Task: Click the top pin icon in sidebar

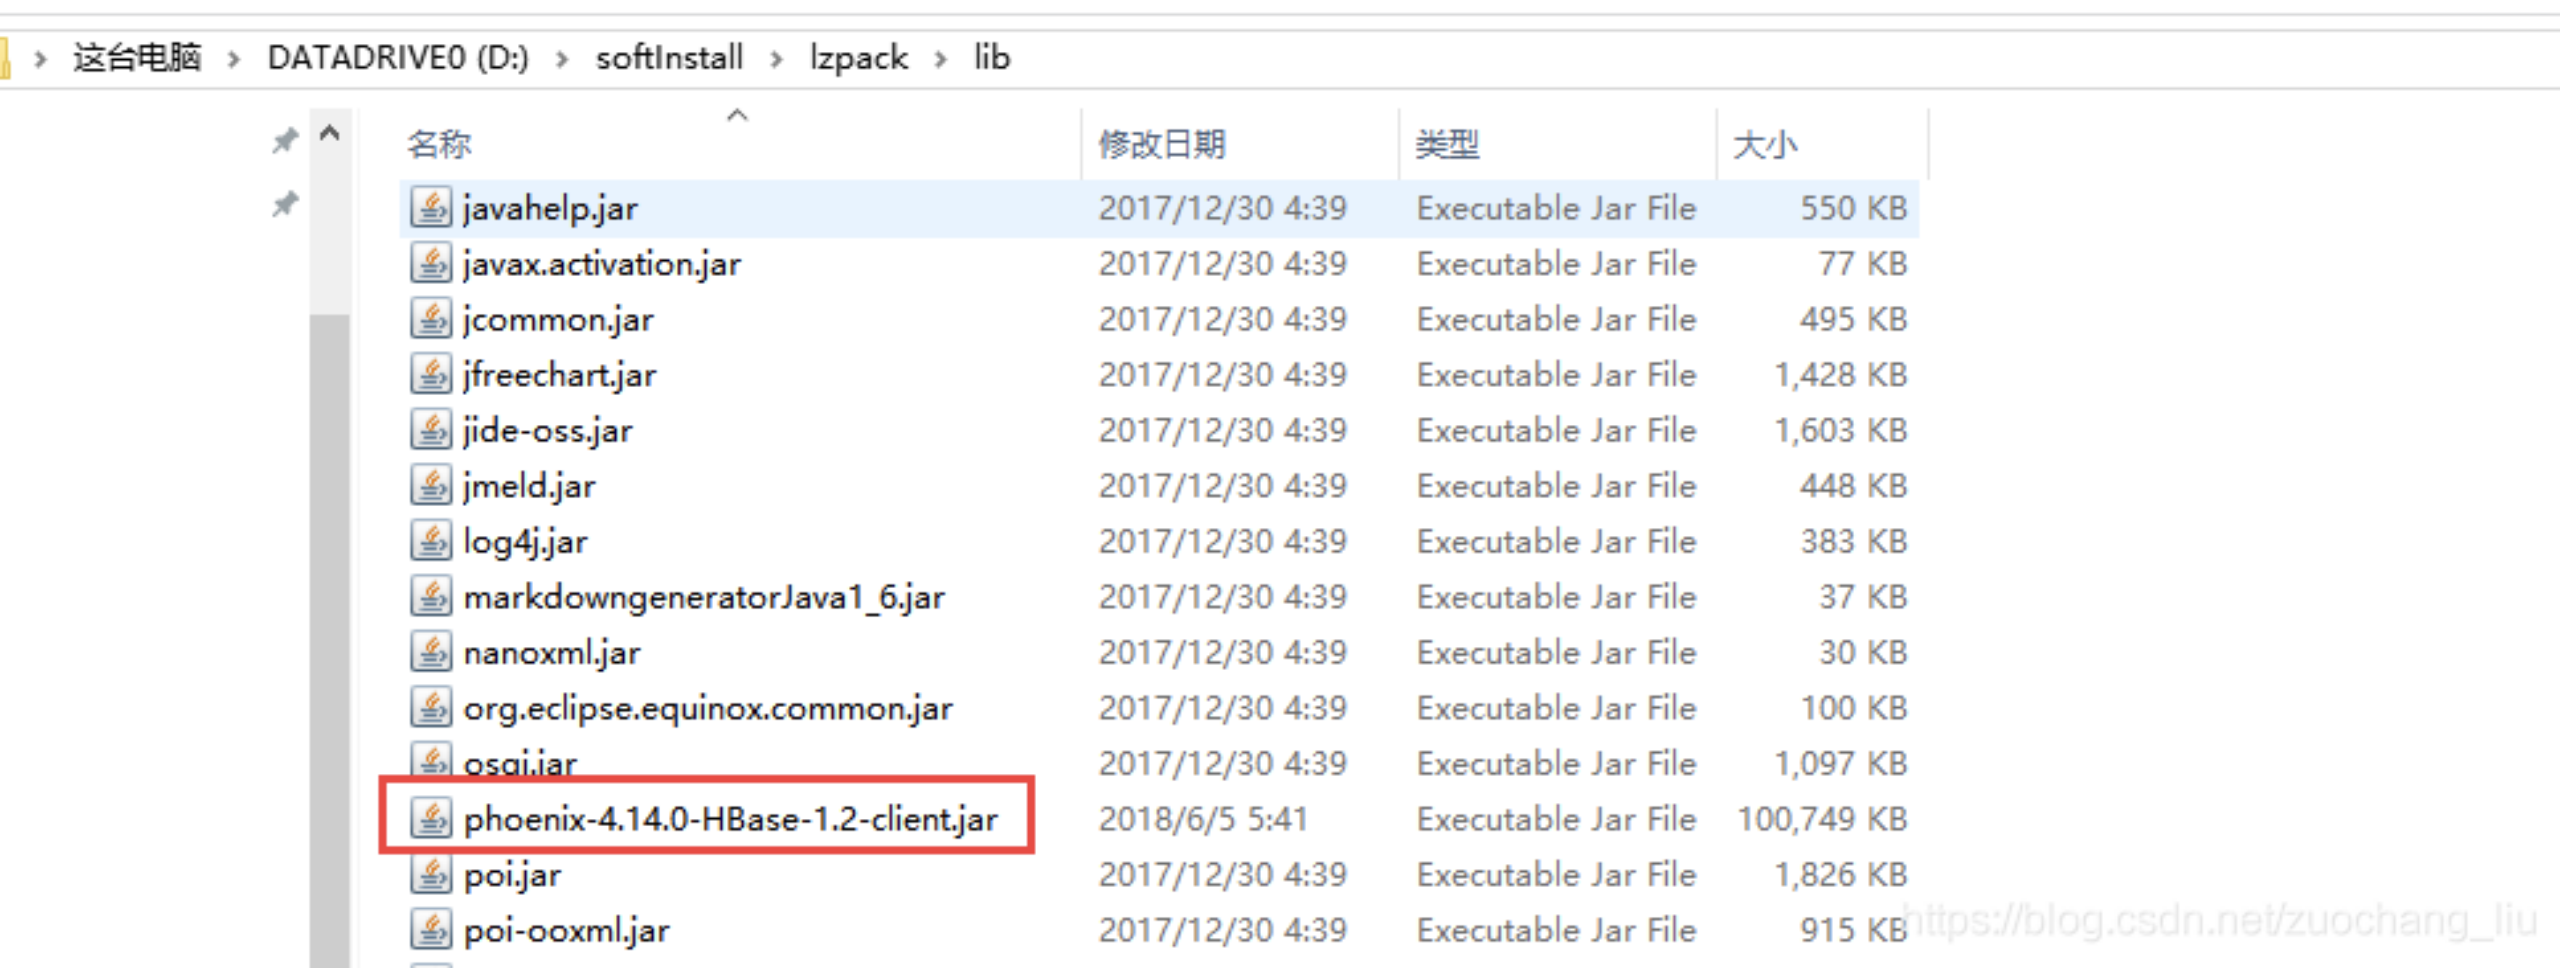Action: pyautogui.click(x=285, y=140)
